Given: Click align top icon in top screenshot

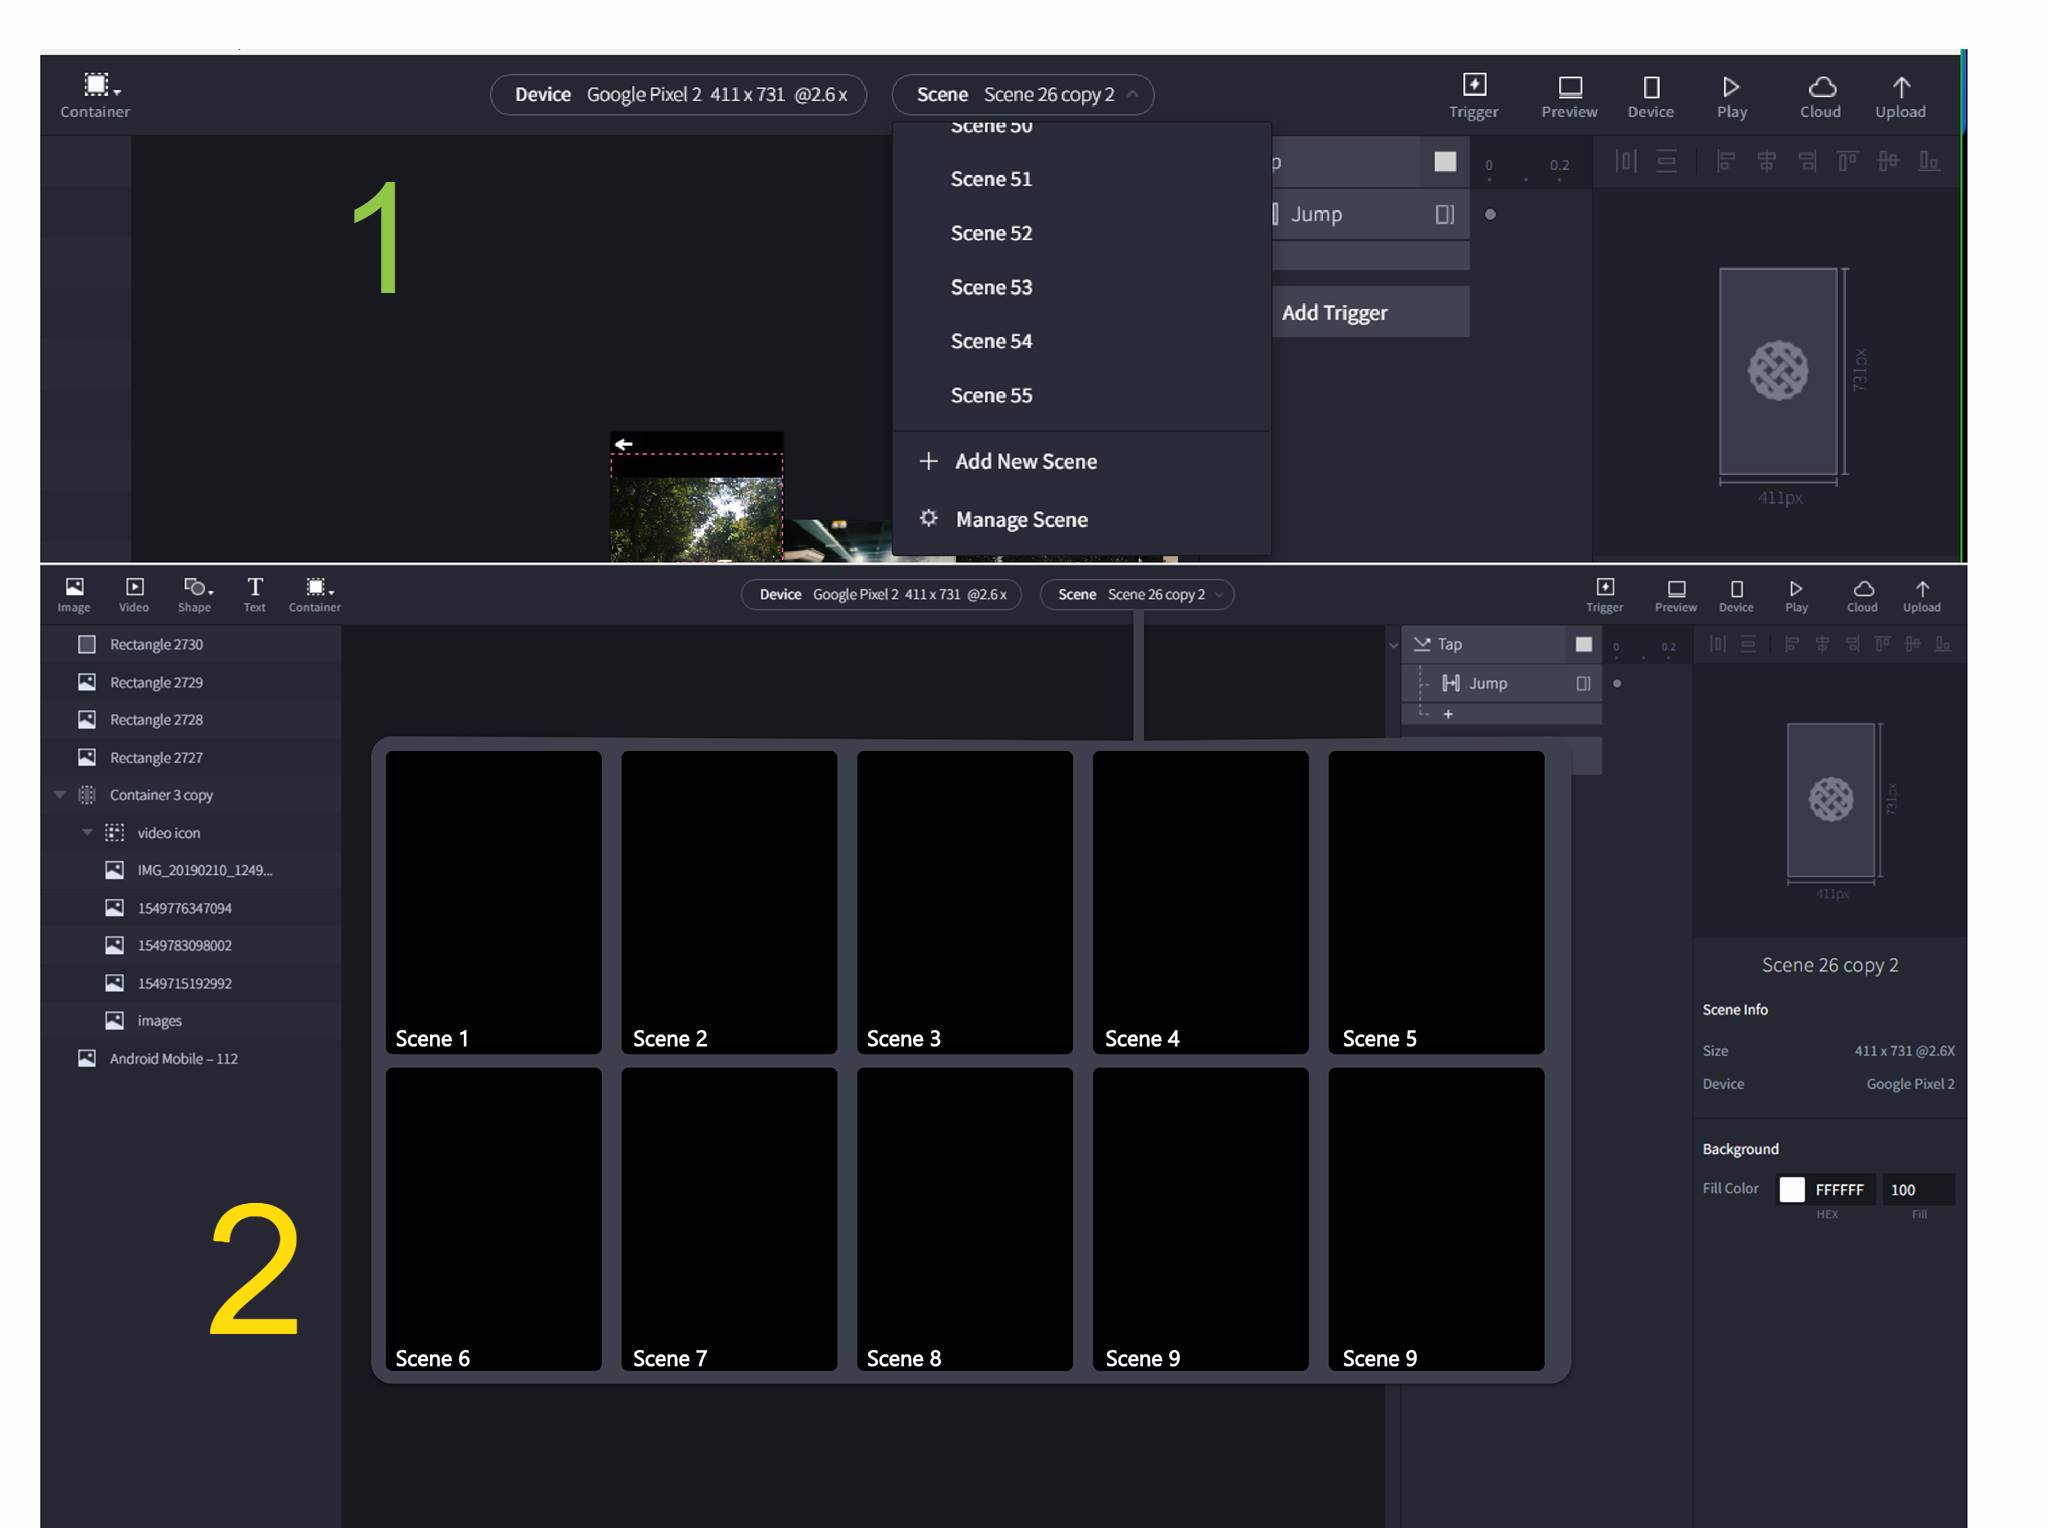Looking at the screenshot, I should [1847, 161].
